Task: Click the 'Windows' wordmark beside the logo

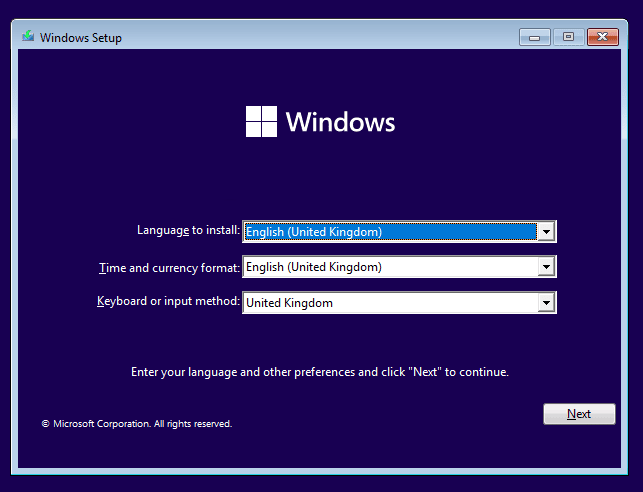Action: (x=340, y=122)
